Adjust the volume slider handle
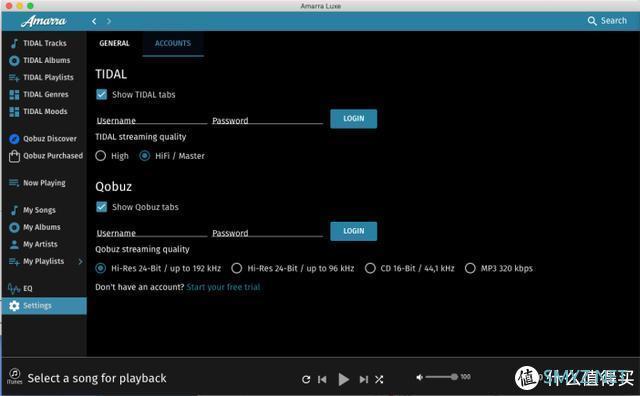Screen dimensions: 640x396 click(x=454, y=377)
